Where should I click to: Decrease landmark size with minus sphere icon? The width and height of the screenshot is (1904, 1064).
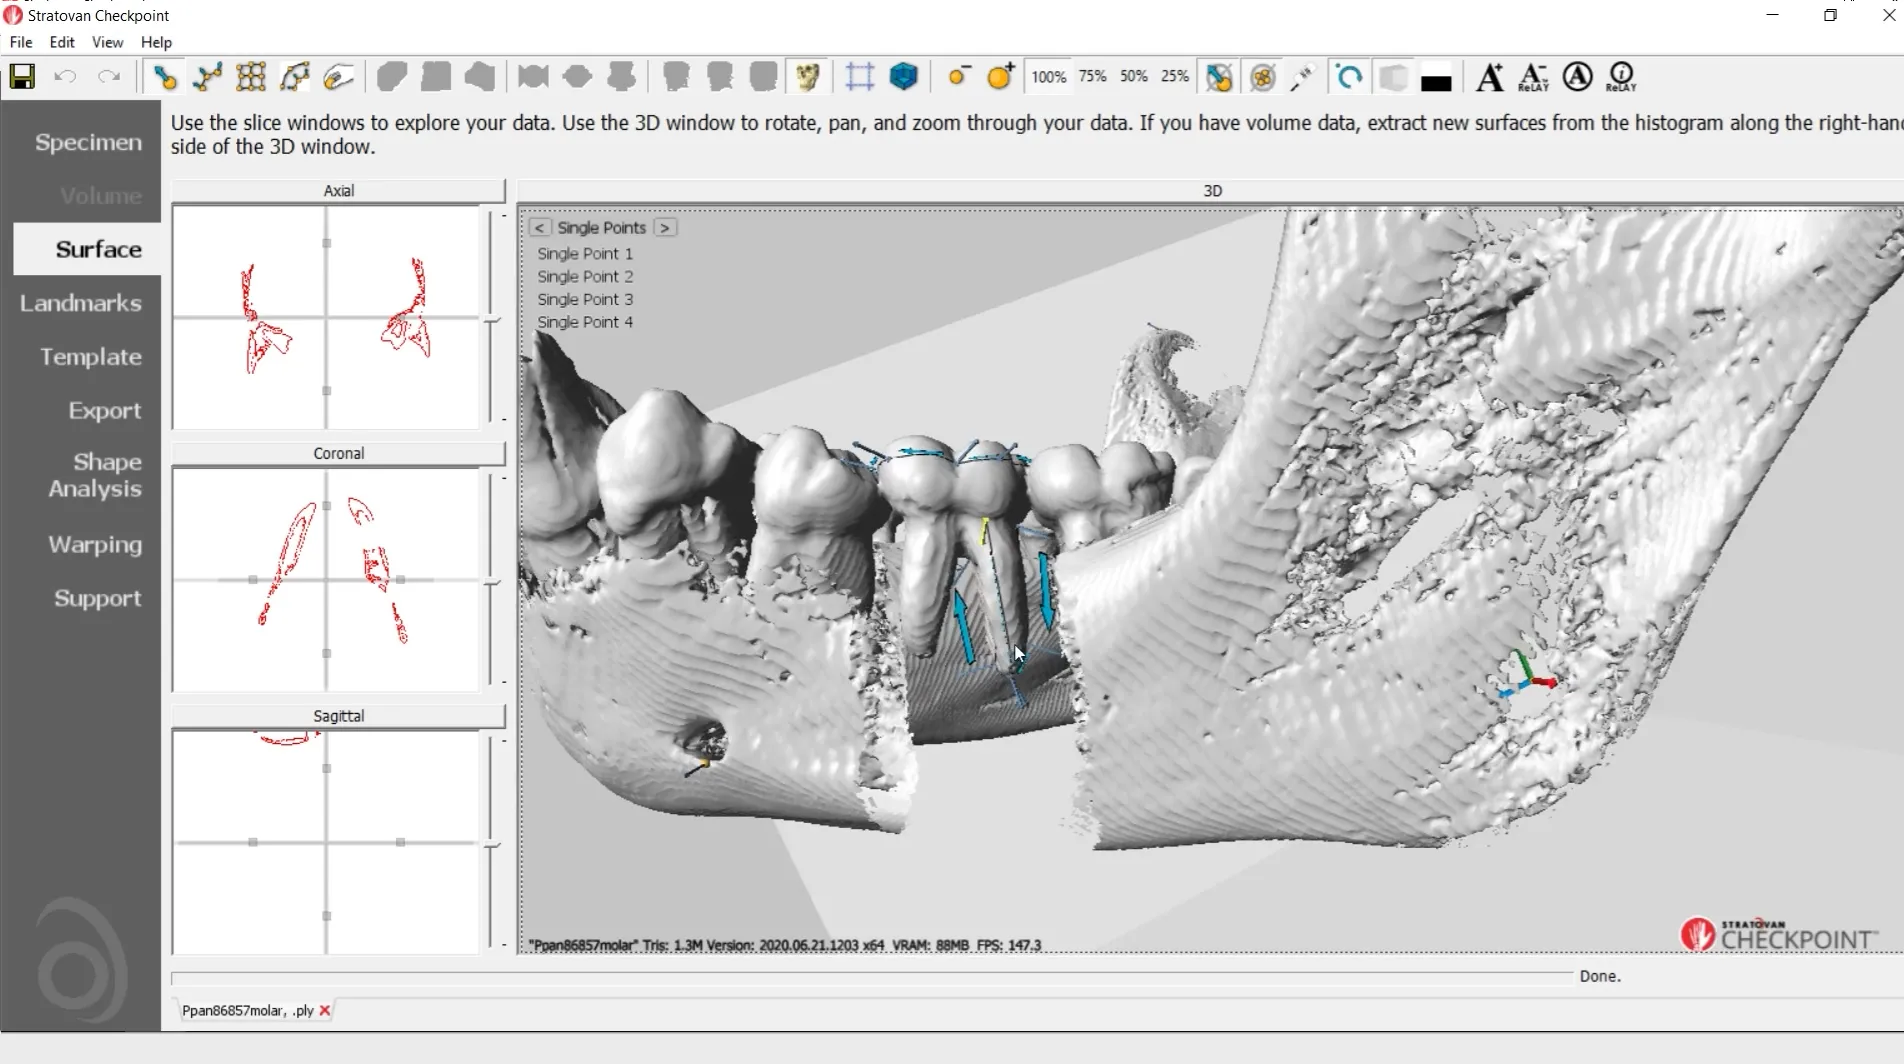click(958, 77)
